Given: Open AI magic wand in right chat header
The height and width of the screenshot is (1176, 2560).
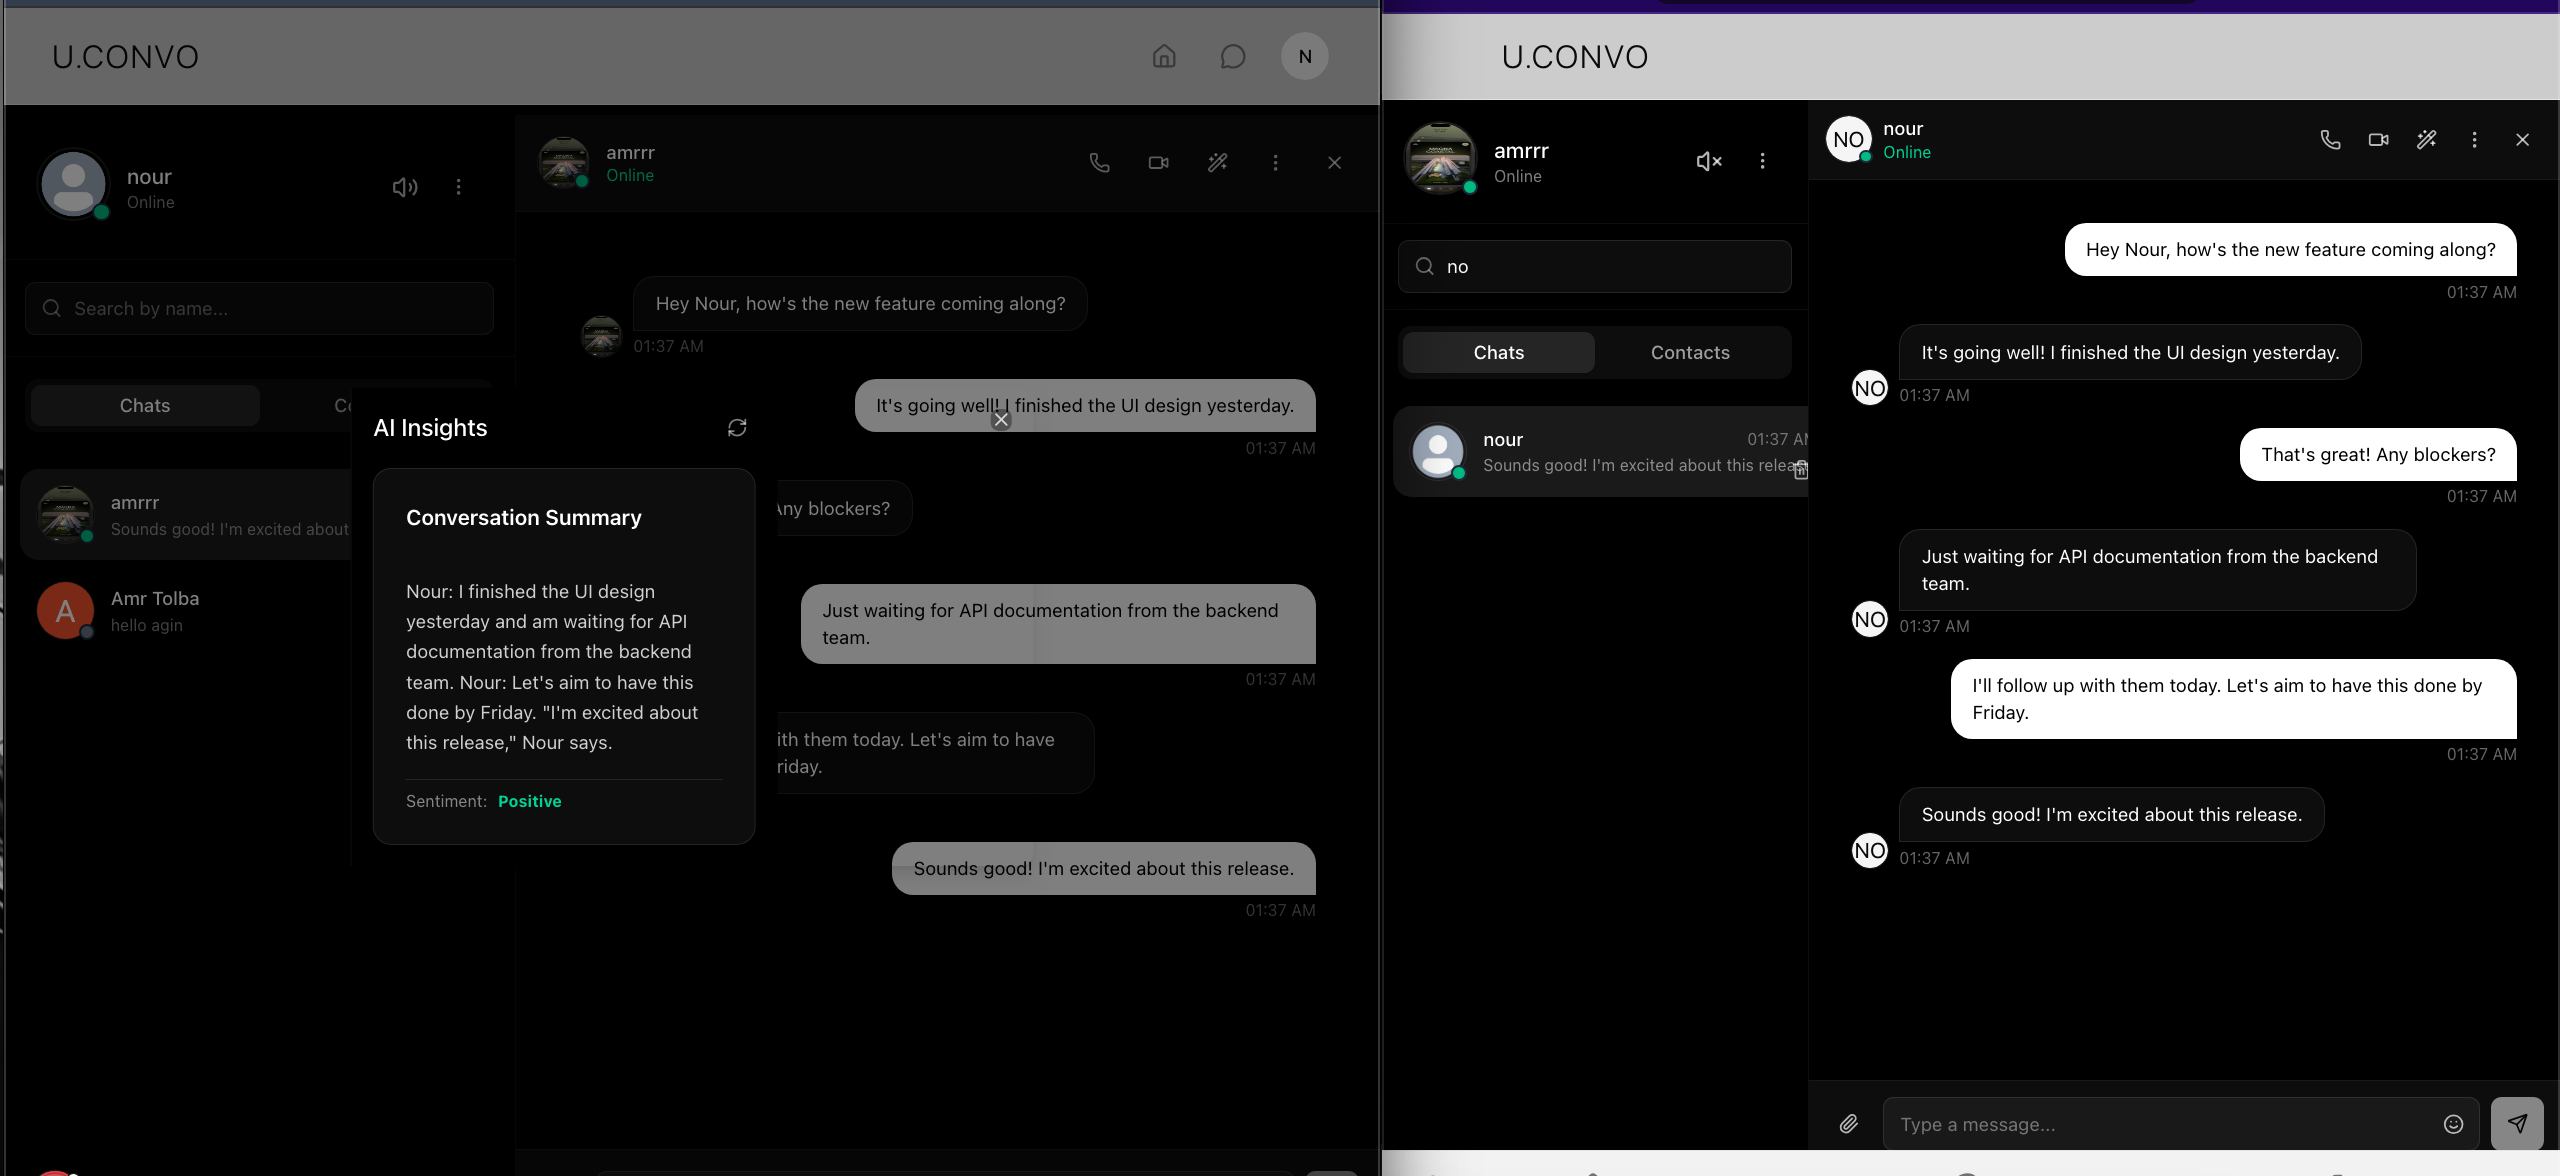Looking at the screenshot, I should (2426, 140).
